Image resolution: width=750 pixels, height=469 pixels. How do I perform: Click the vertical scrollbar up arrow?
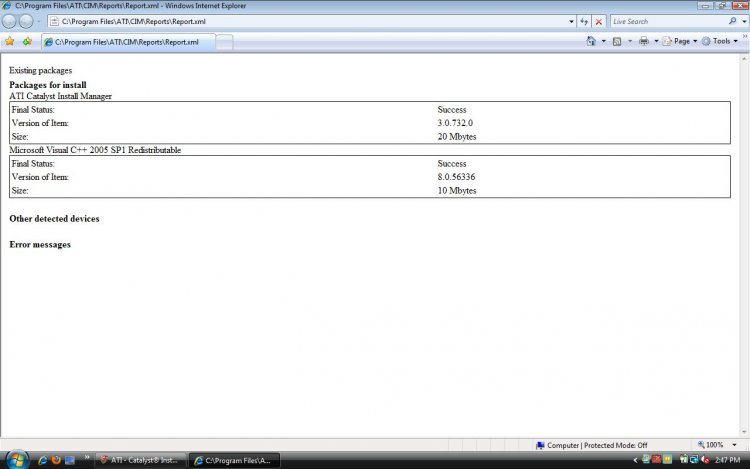click(744, 58)
